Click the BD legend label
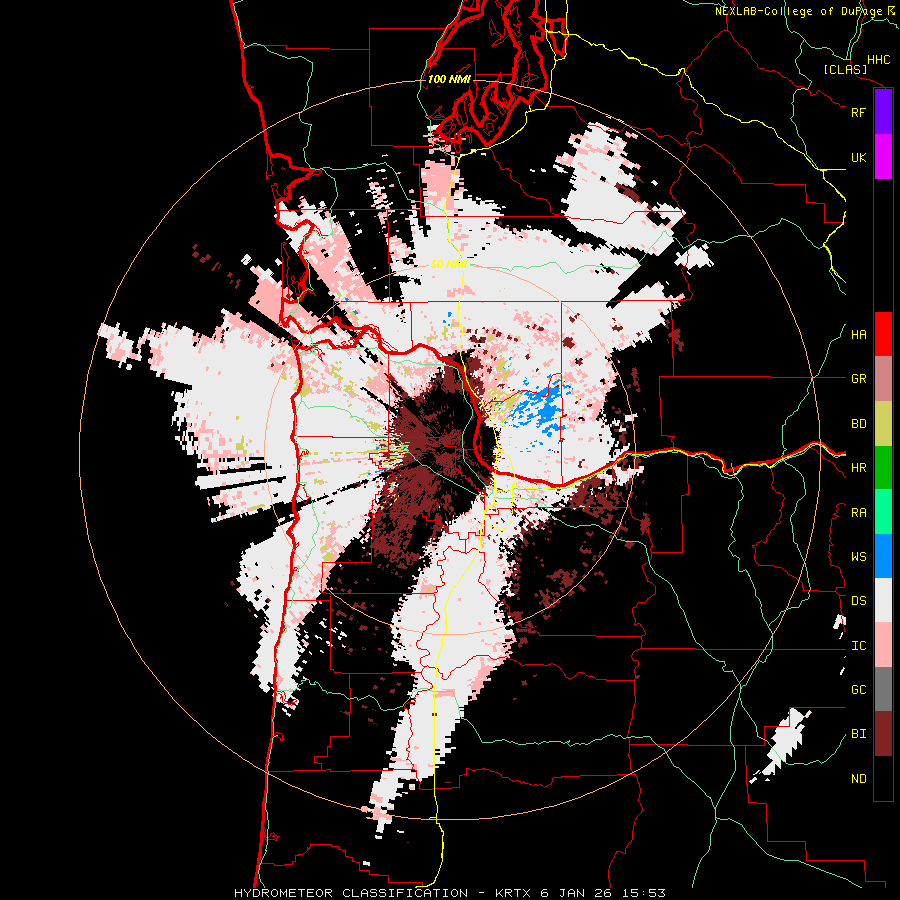900x900 pixels. 858,424
